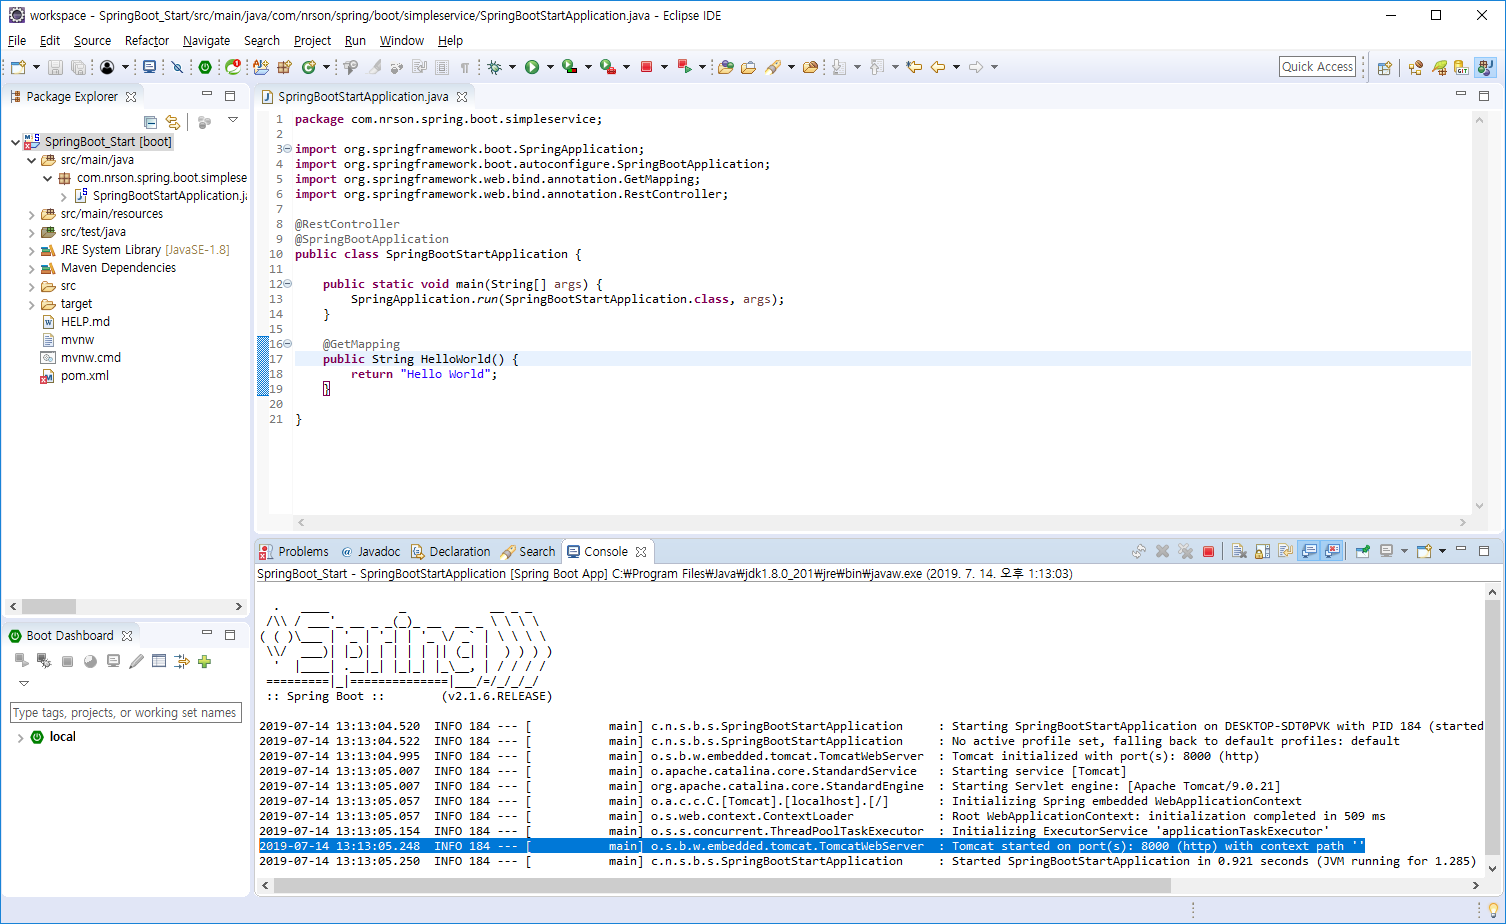Screen dimensions: 1506x924
Task: Click the Open Console icon
Action: click(x=1424, y=551)
